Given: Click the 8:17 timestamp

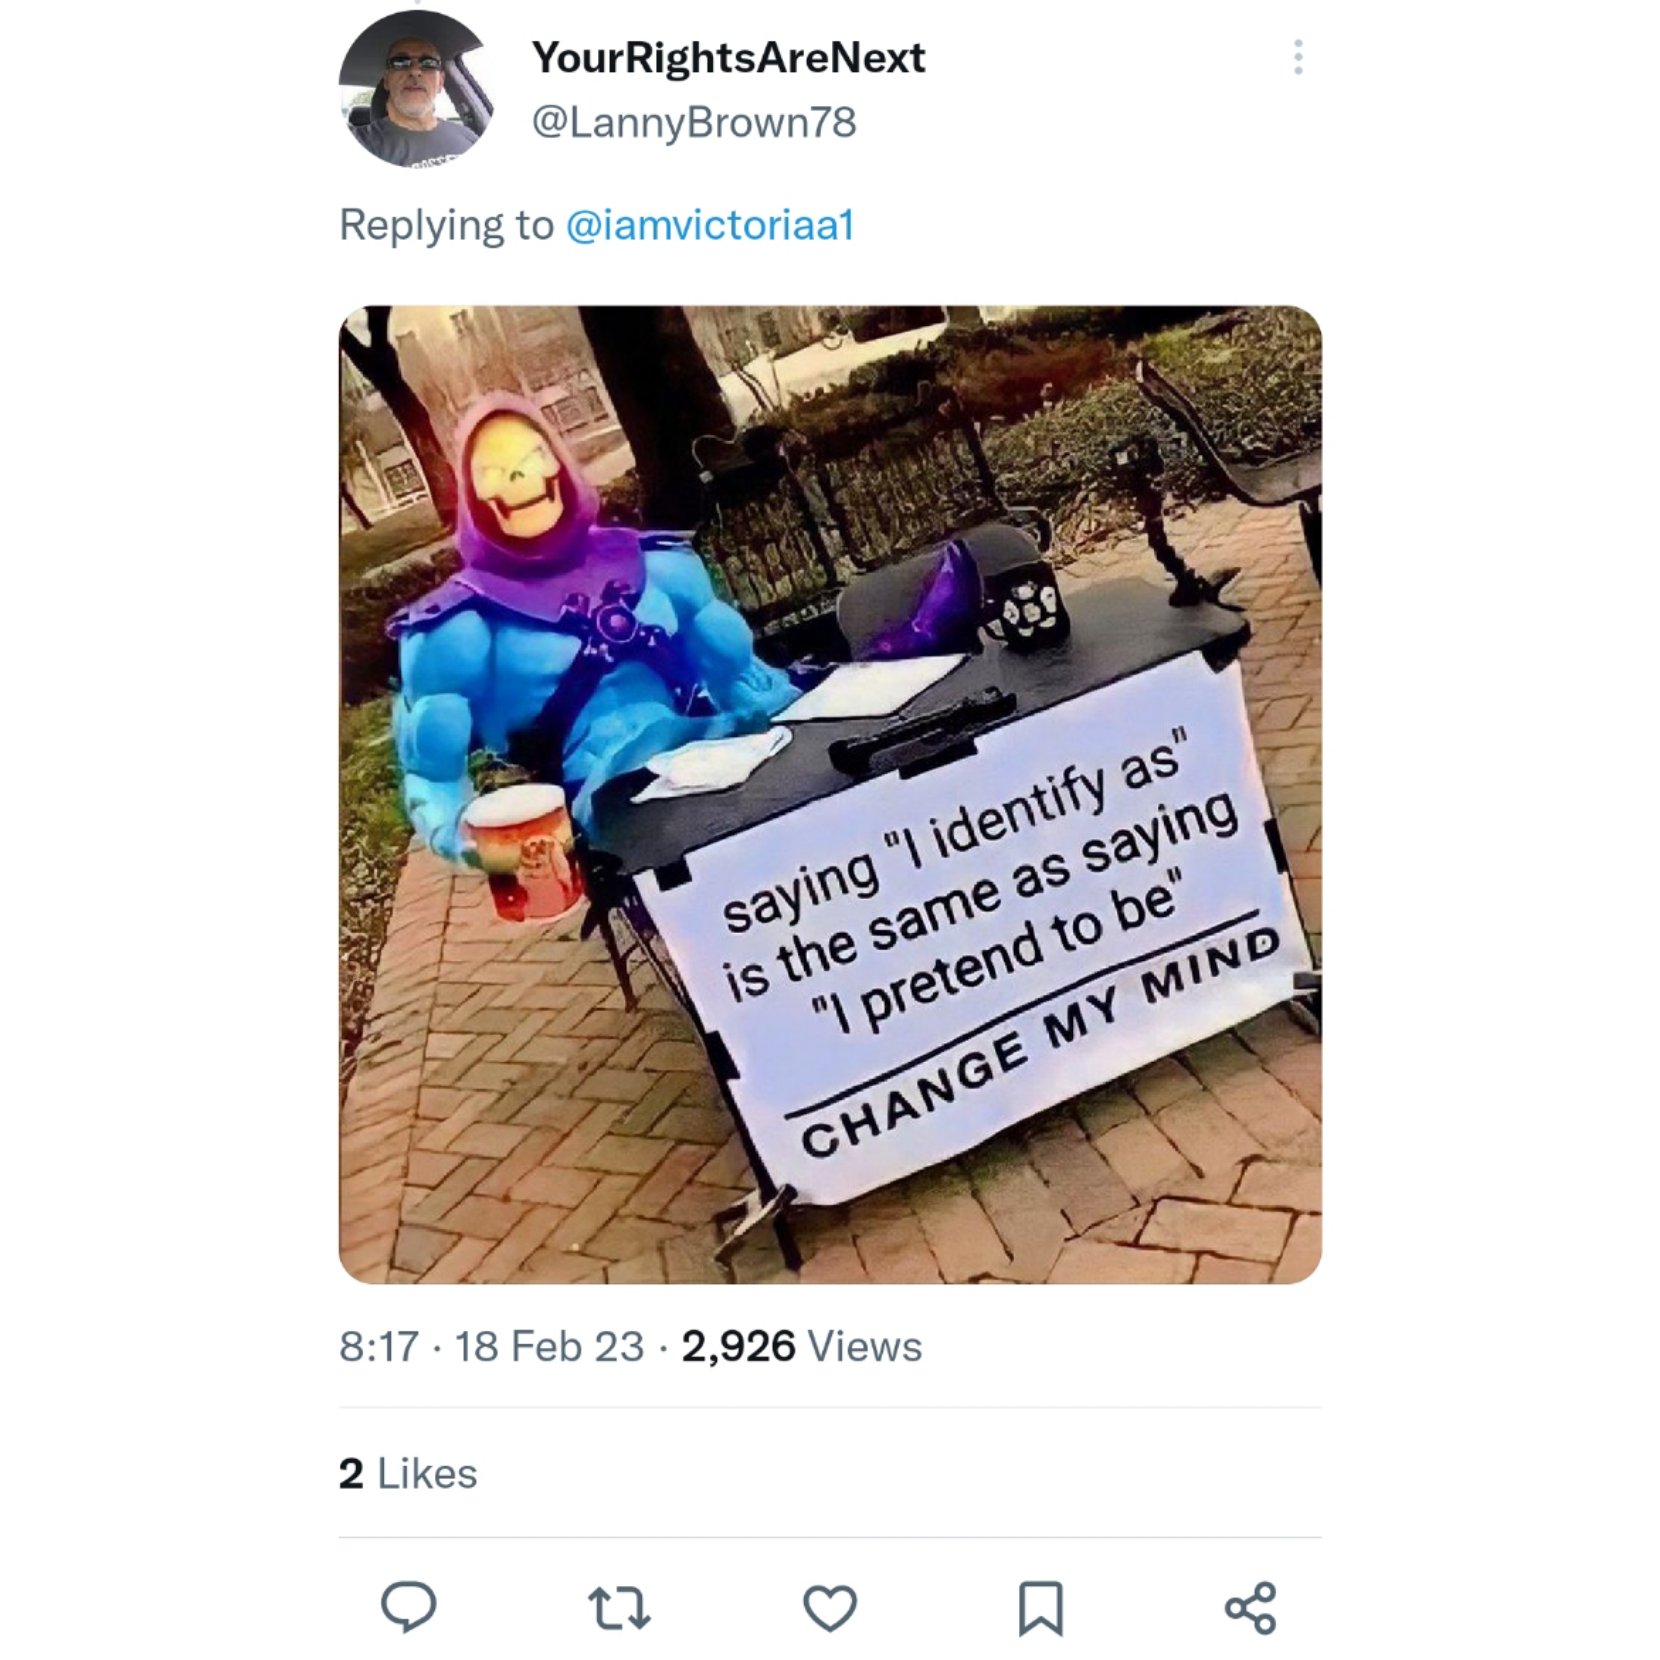Looking at the screenshot, I should [378, 1346].
